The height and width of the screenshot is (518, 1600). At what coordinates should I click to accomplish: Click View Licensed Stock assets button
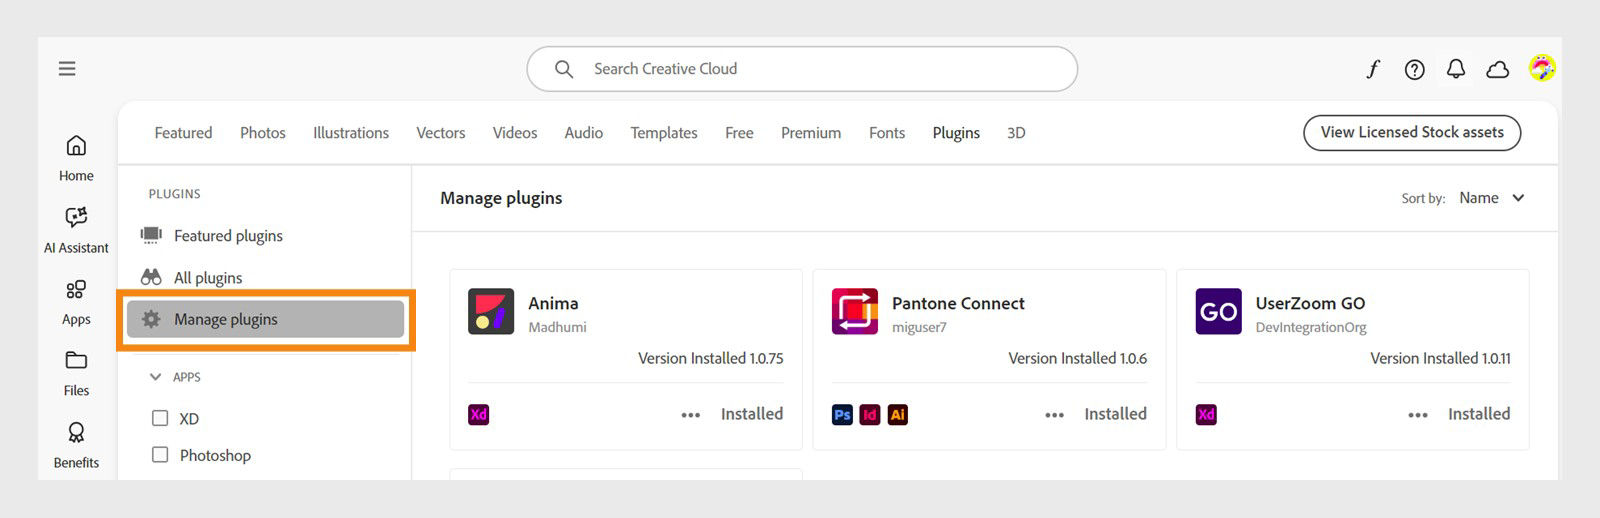(x=1412, y=132)
